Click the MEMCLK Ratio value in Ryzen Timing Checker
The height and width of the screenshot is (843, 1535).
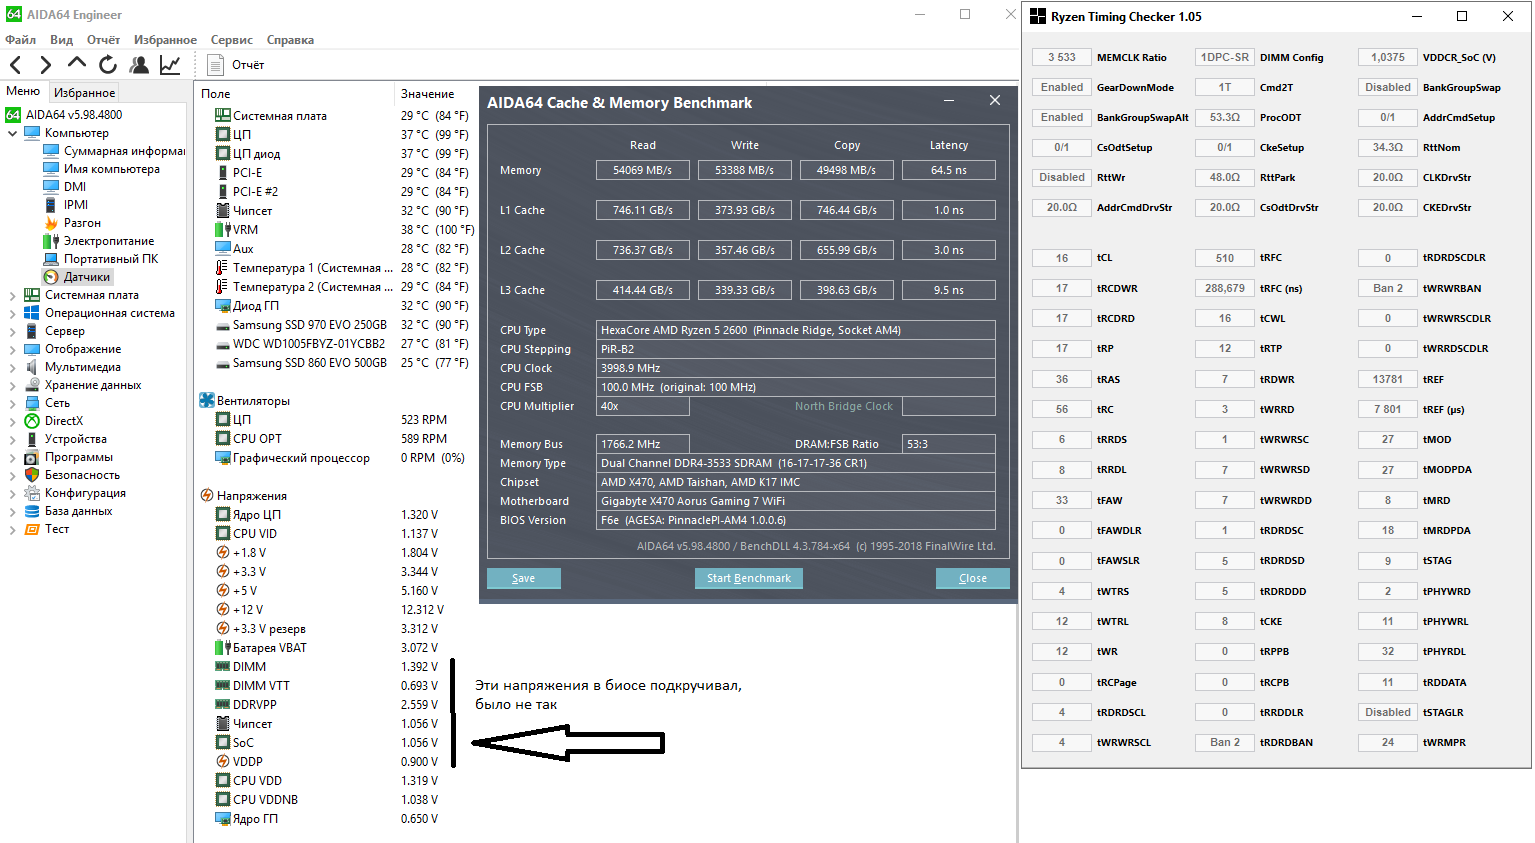pos(1061,58)
